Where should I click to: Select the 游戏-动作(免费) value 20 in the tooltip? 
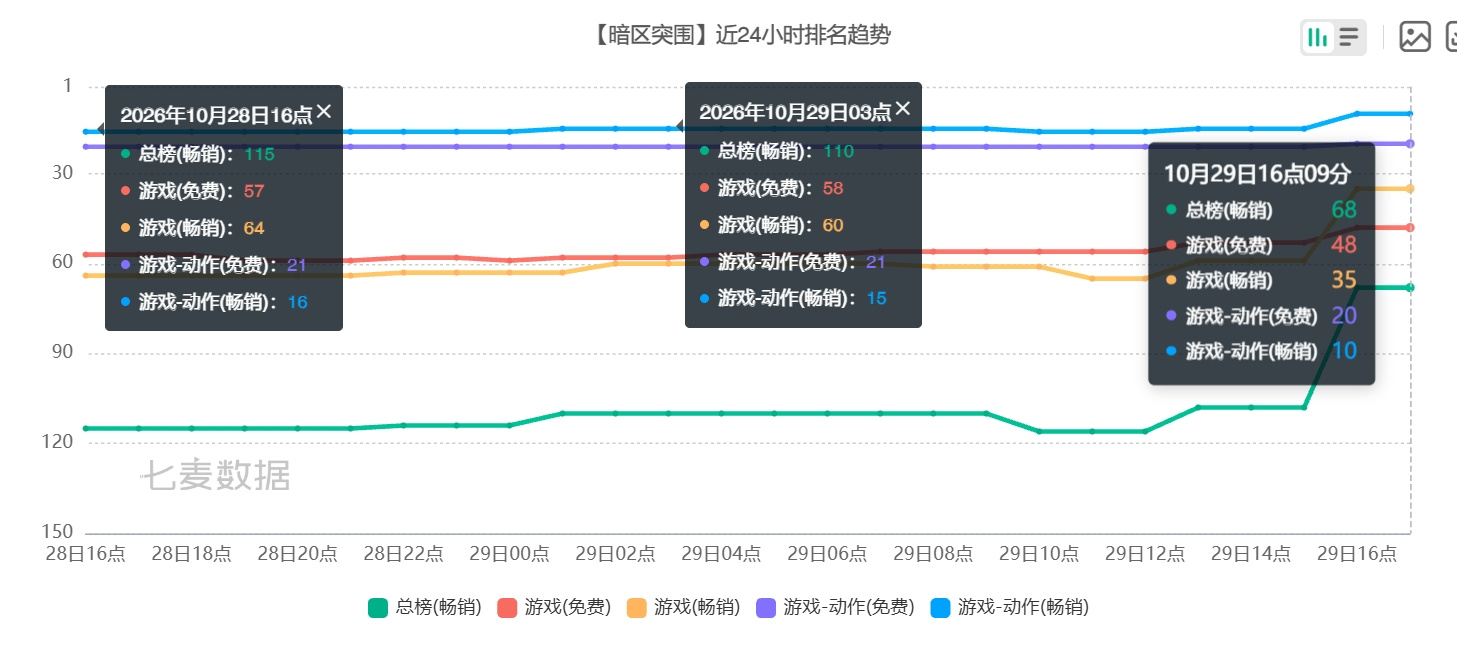(1344, 316)
